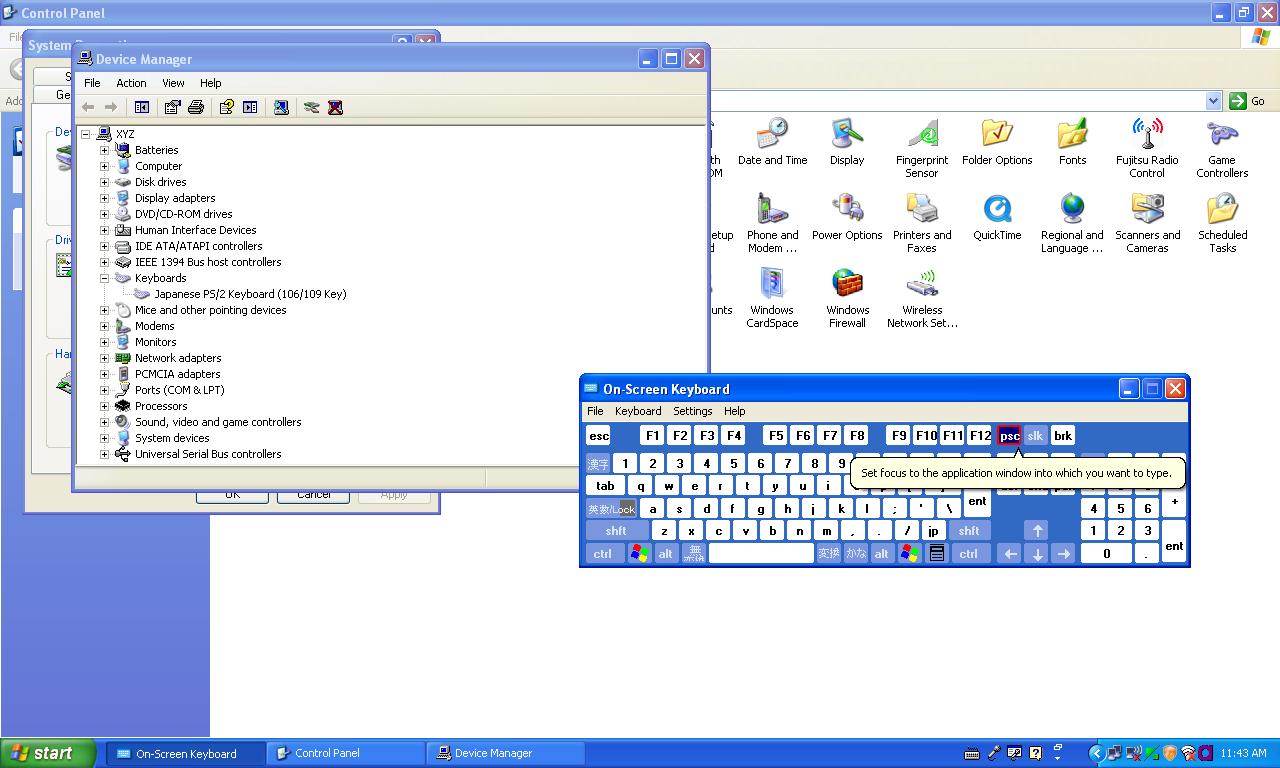The image size is (1280, 768).
Task: Click the Help icon in Device Manager toolbar
Action: tap(226, 107)
